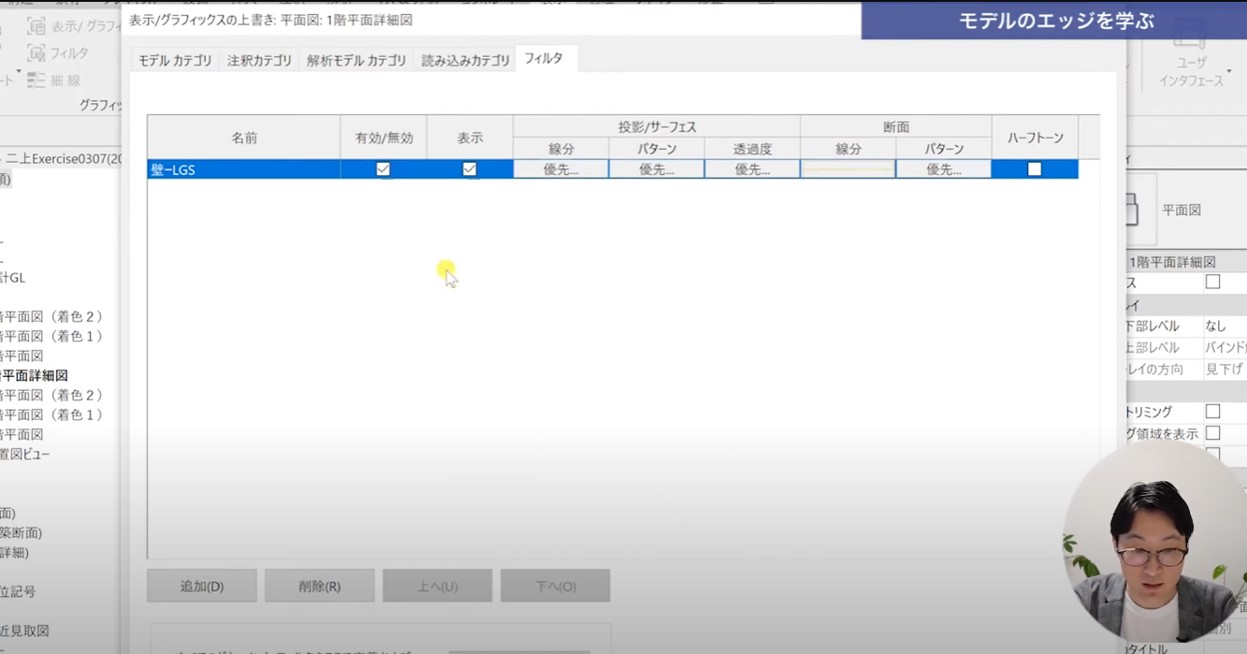Toggle the トリミング checkbox in properties
Viewport: 1247px width, 654px height.
(1212, 411)
